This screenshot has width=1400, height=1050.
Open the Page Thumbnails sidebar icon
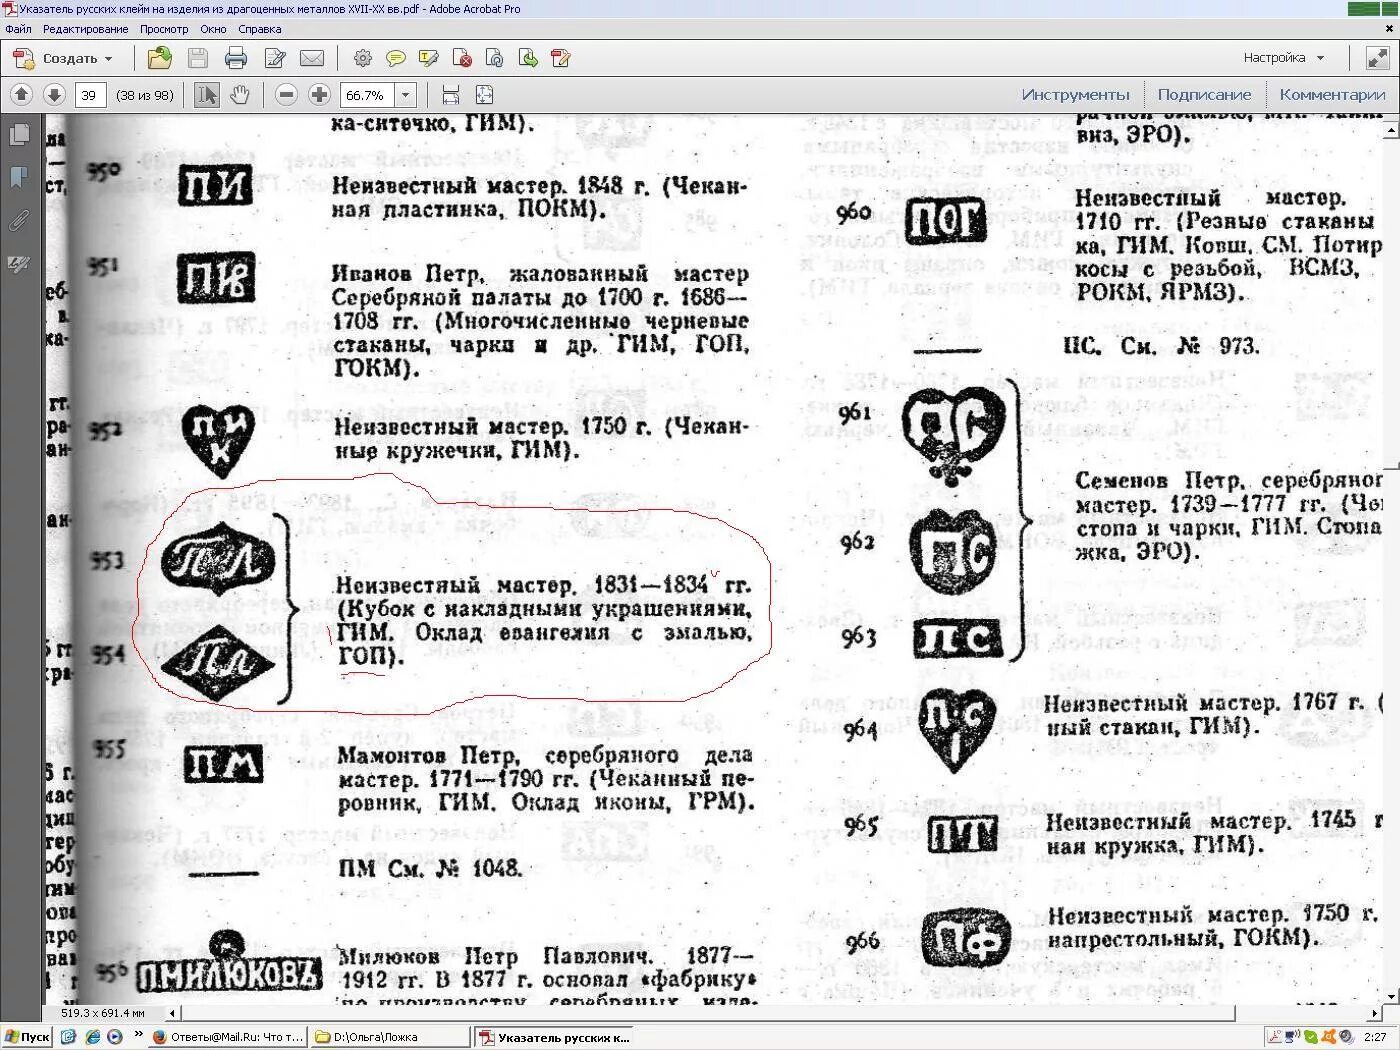[x=19, y=135]
